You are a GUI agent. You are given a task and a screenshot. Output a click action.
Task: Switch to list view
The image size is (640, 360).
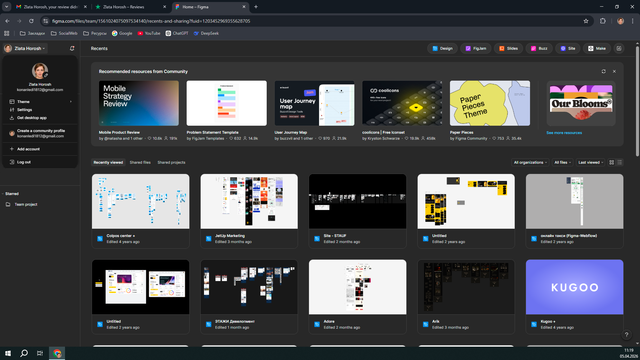[x=620, y=162]
